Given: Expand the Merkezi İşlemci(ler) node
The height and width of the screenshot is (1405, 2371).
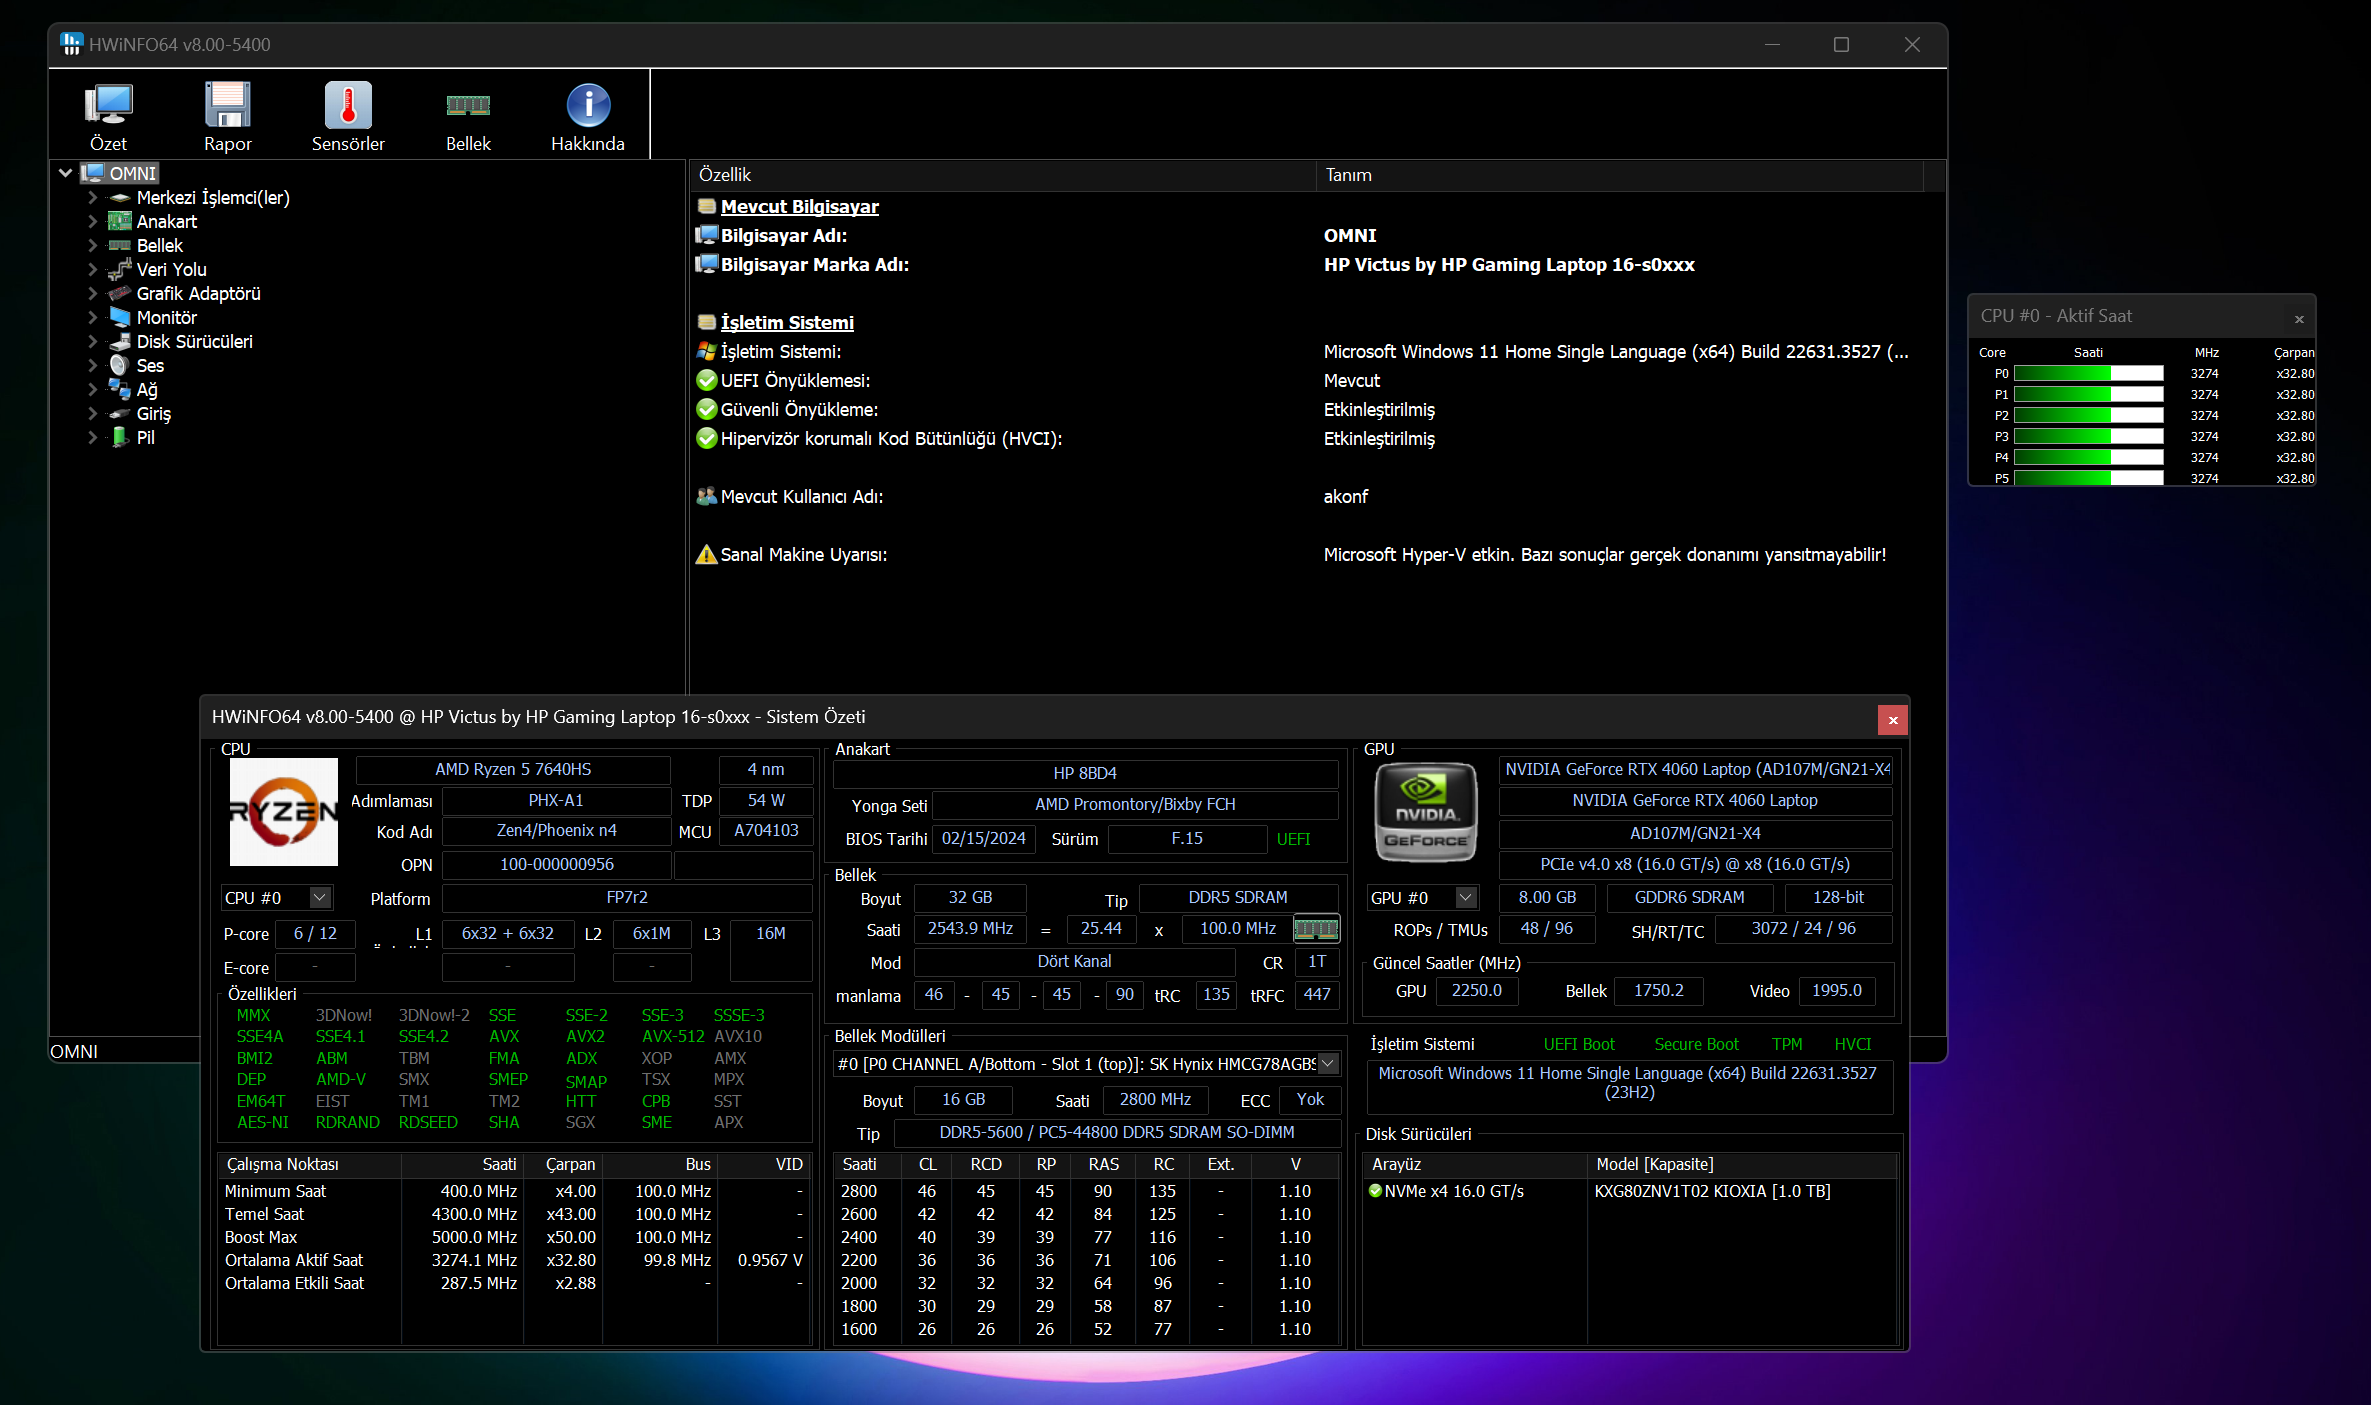Looking at the screenshot, I should point(93,197).
